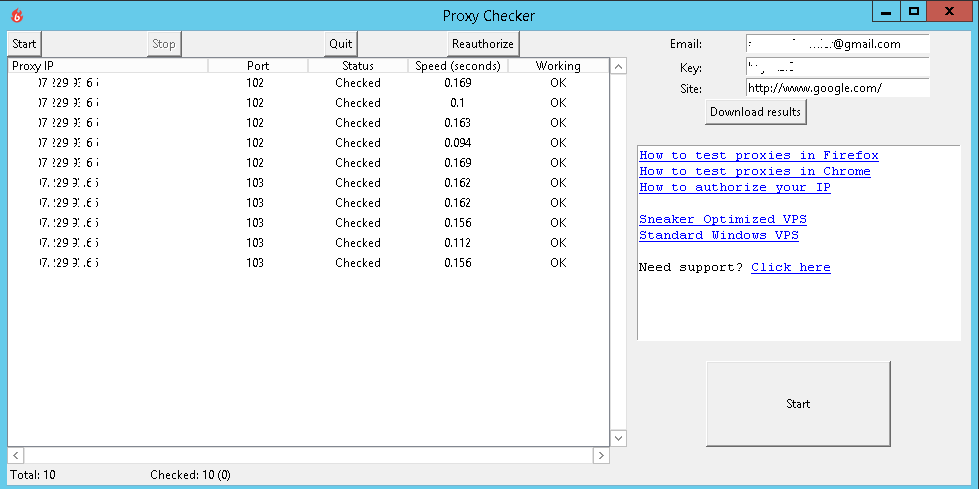979x489 pixels.
Task: Click into the Site URL field
Action: [837, 88]
